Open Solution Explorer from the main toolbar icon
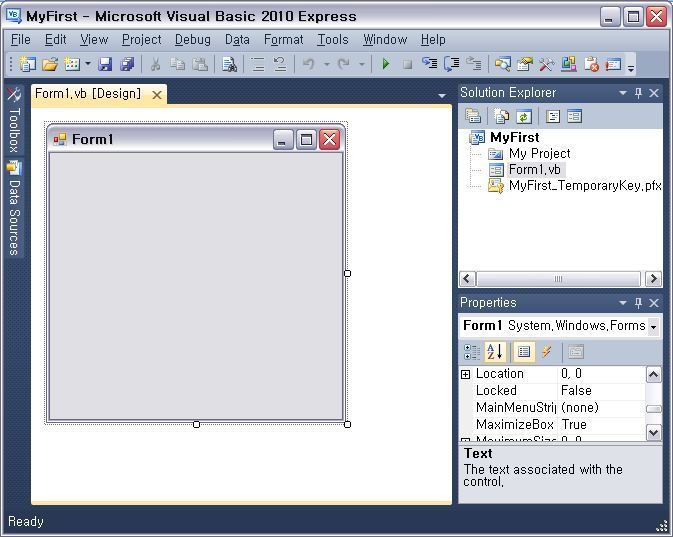 [503, 64]
